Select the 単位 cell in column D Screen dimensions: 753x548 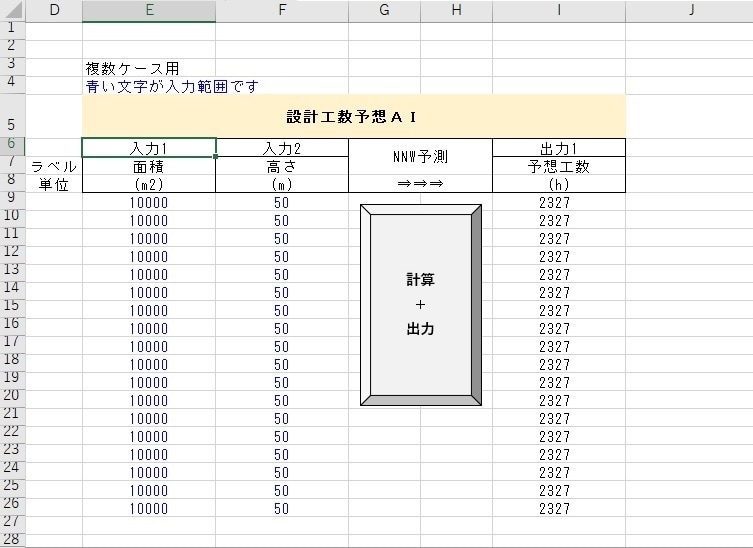(x=54, y=184)
